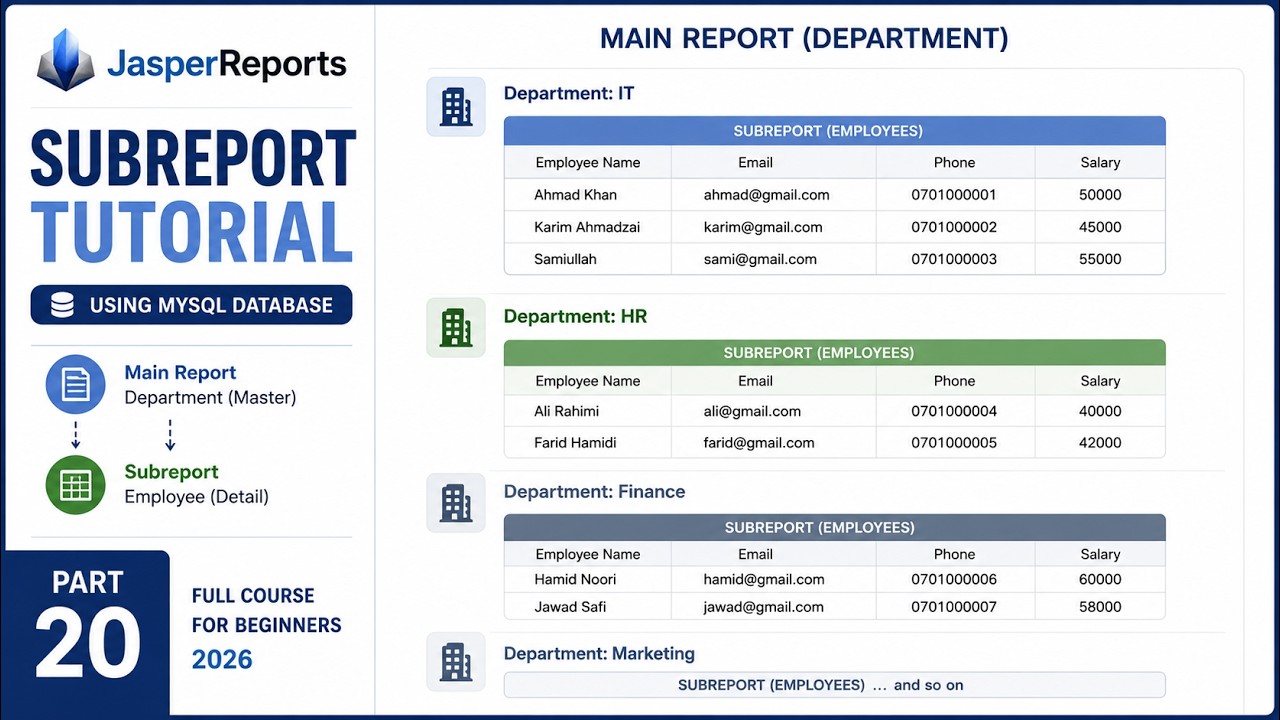Select the Samiullah name cell
This screenshot has height=720, width=1280.
[x=565, y=259]
